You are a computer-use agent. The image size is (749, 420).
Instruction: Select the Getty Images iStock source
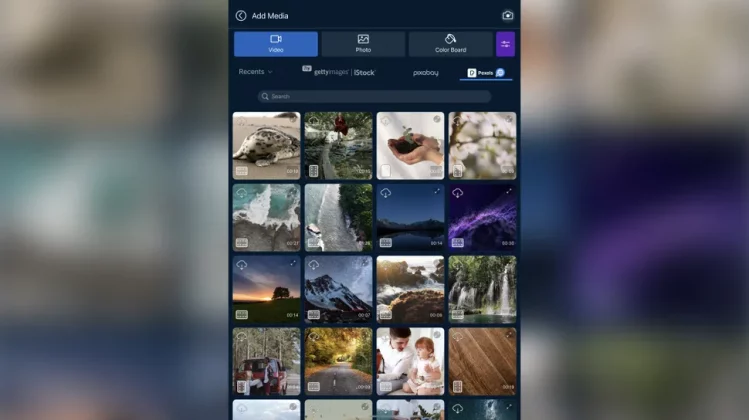pos(342,72)
